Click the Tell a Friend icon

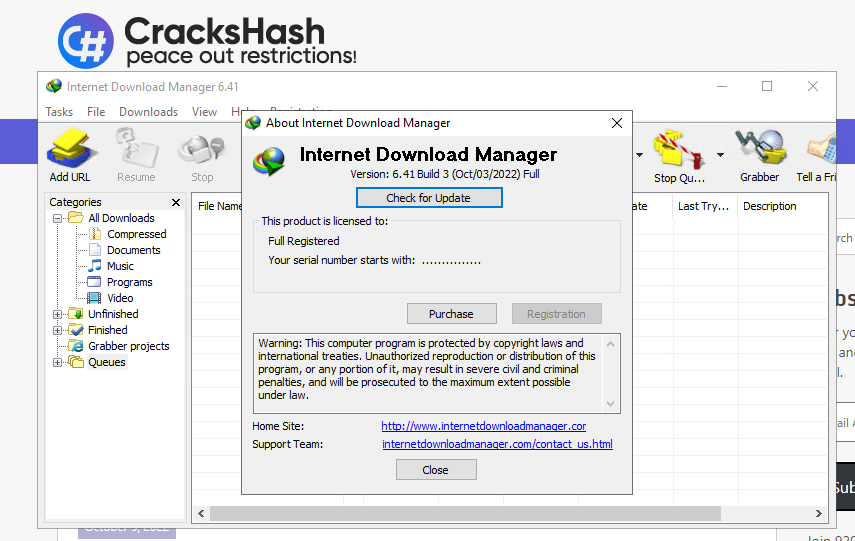822,148
